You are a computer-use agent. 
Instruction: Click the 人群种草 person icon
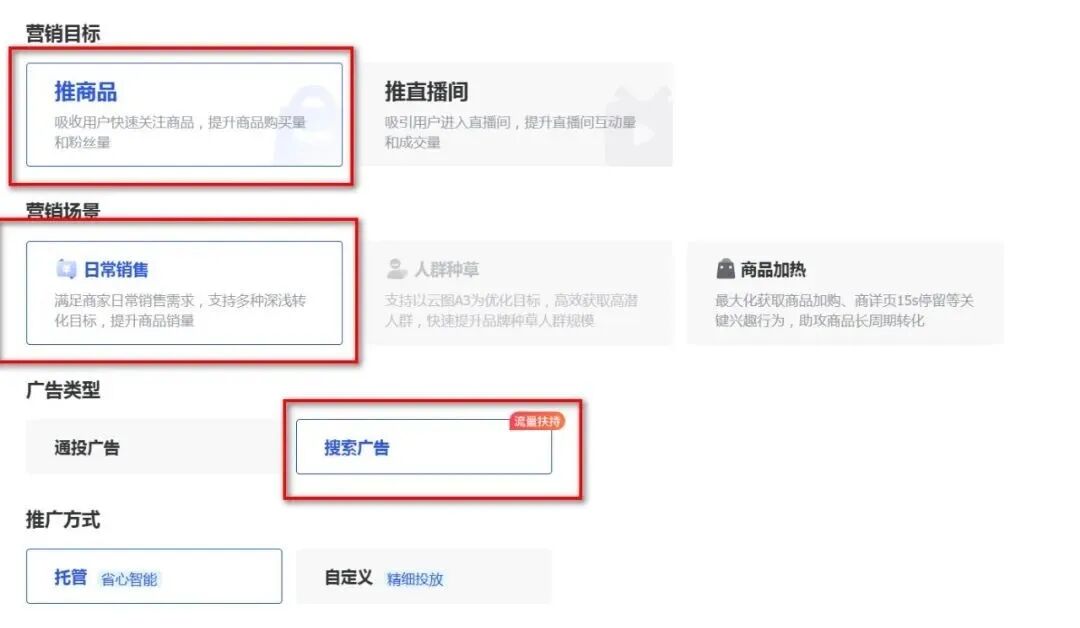(396, 269)
